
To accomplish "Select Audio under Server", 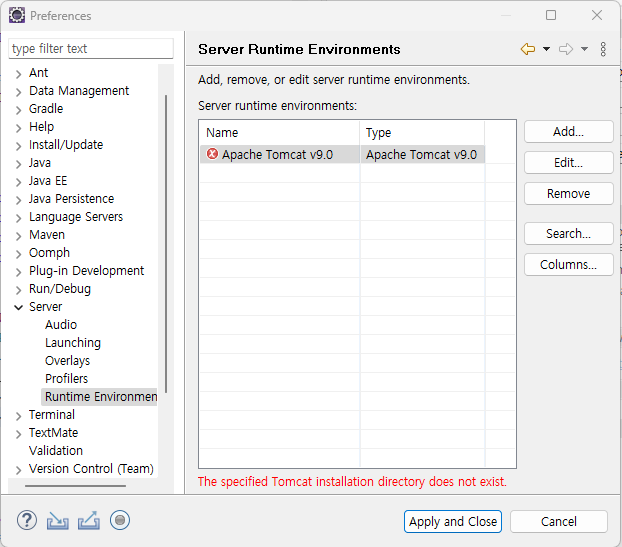I will (61, 324).
